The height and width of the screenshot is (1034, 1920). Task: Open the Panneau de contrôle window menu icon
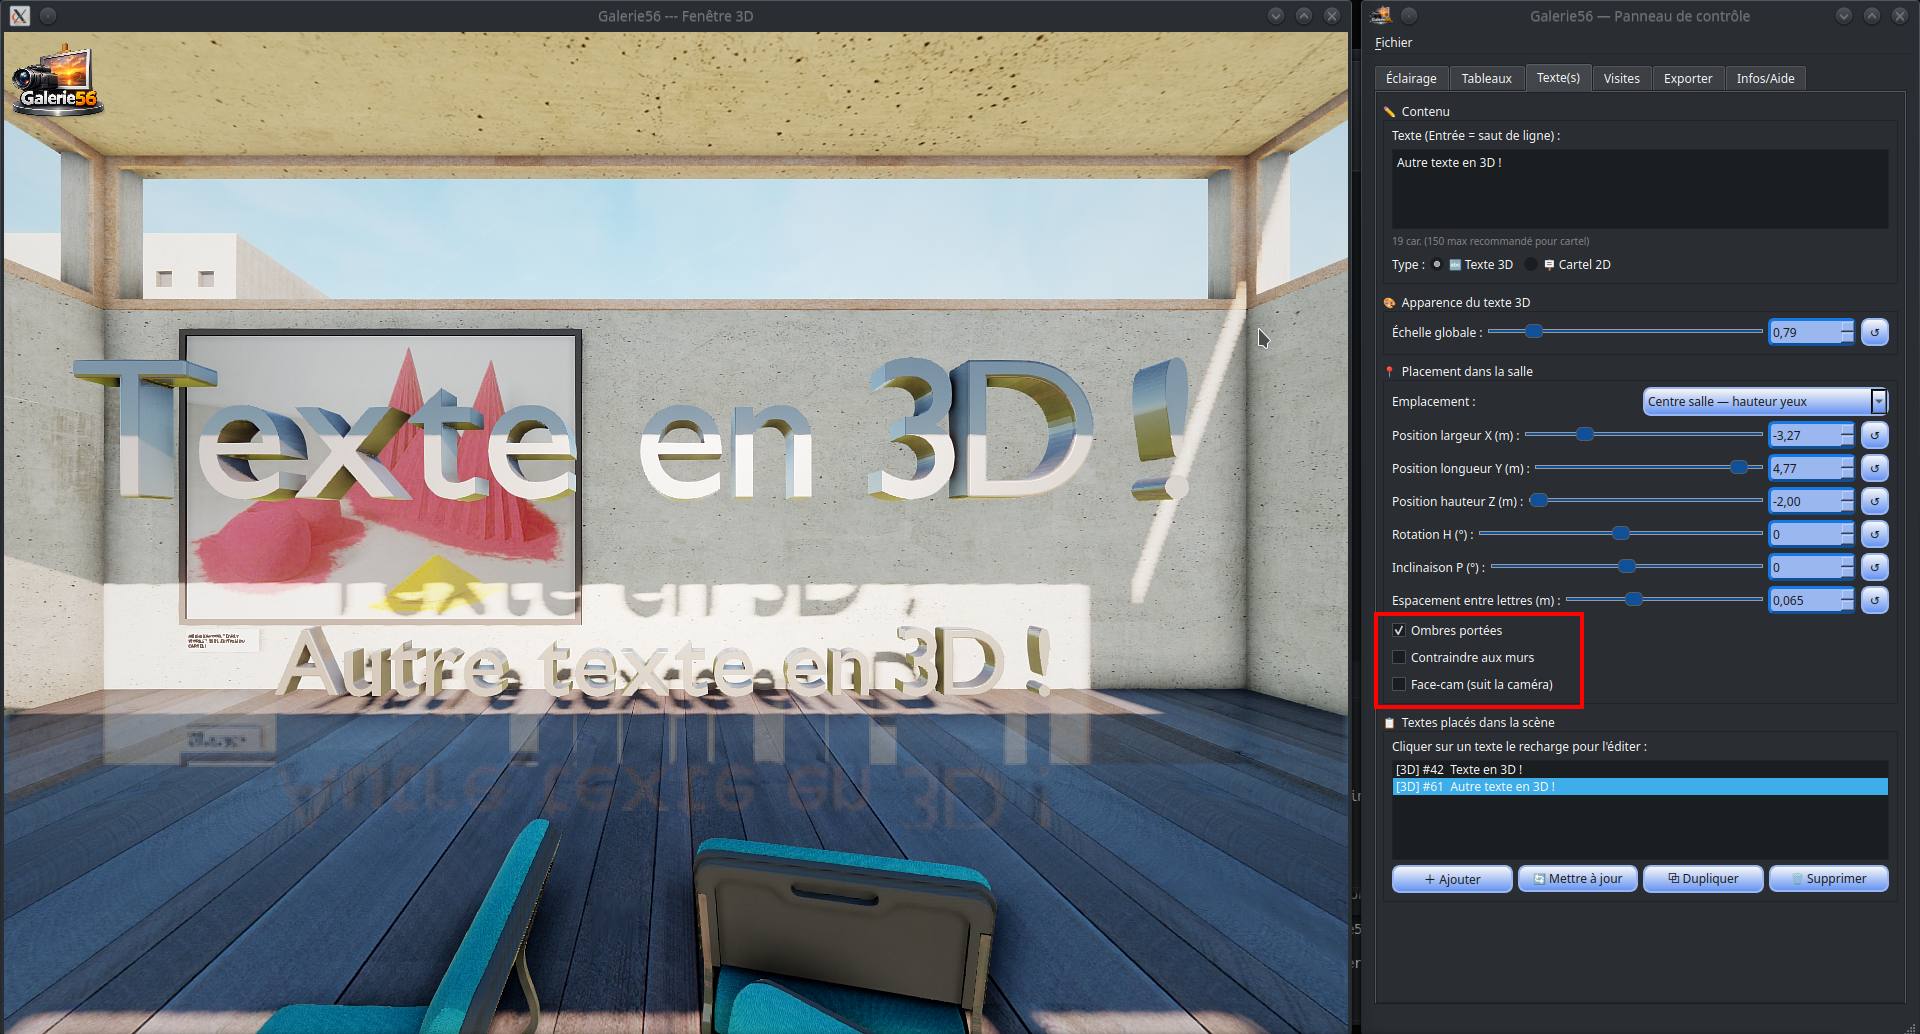[x=1381, y=15]
